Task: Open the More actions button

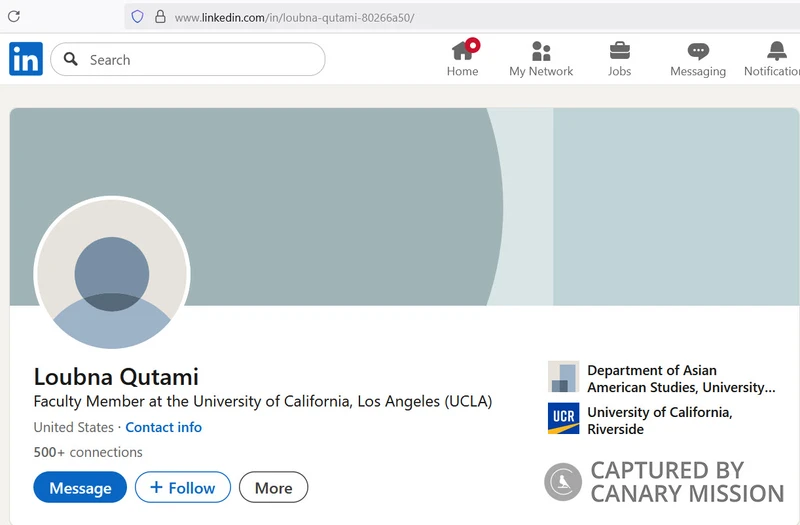Action: coord(273,487)
